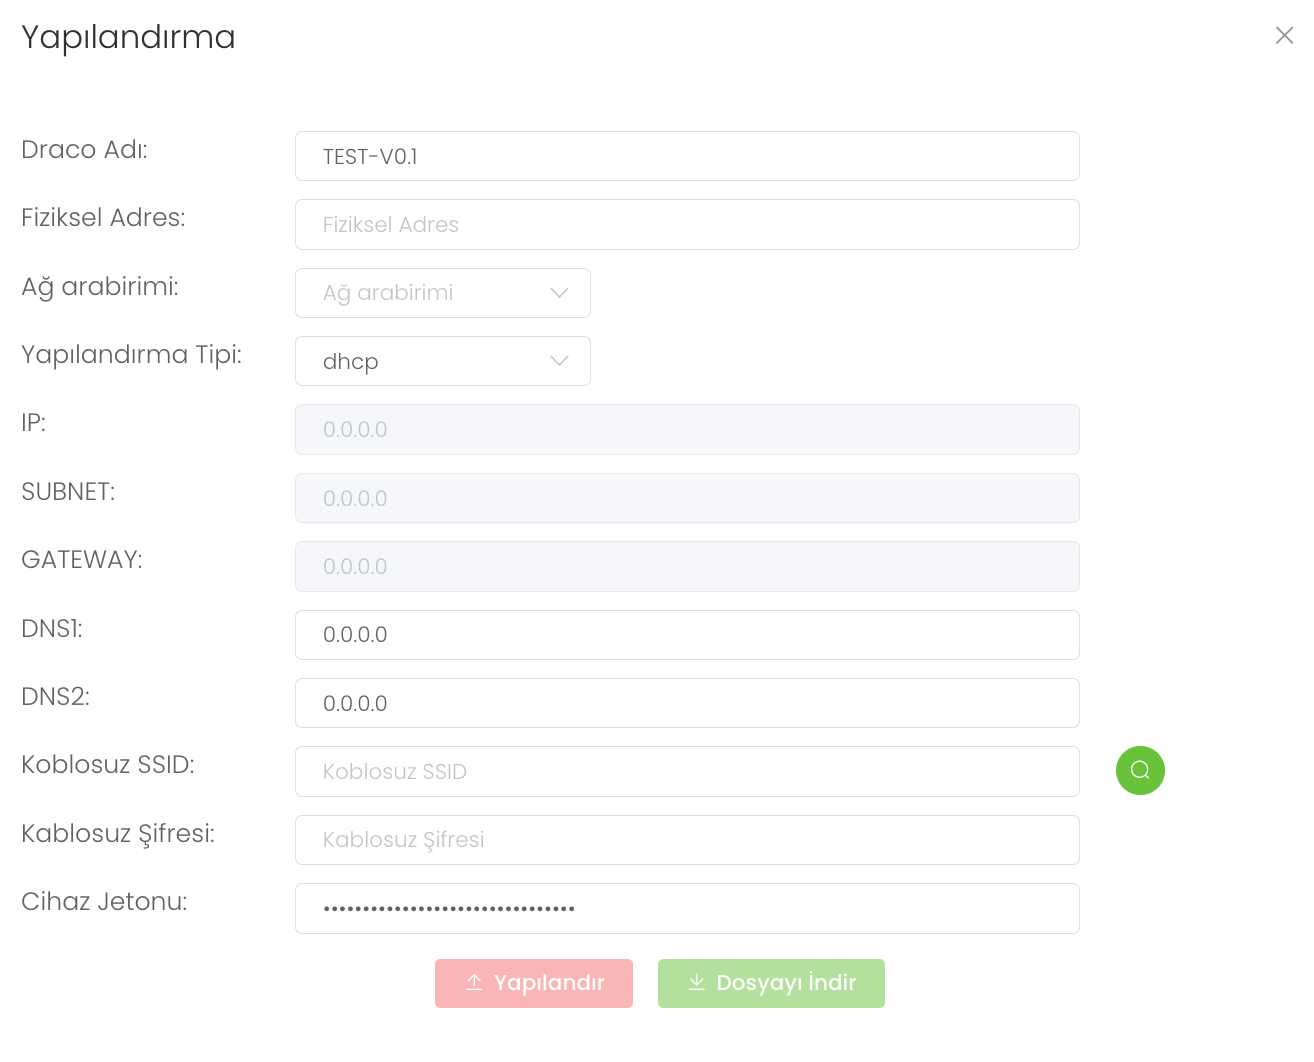
Task: Select the Cihaz Jetonu masked field
Action: [687, 909]
